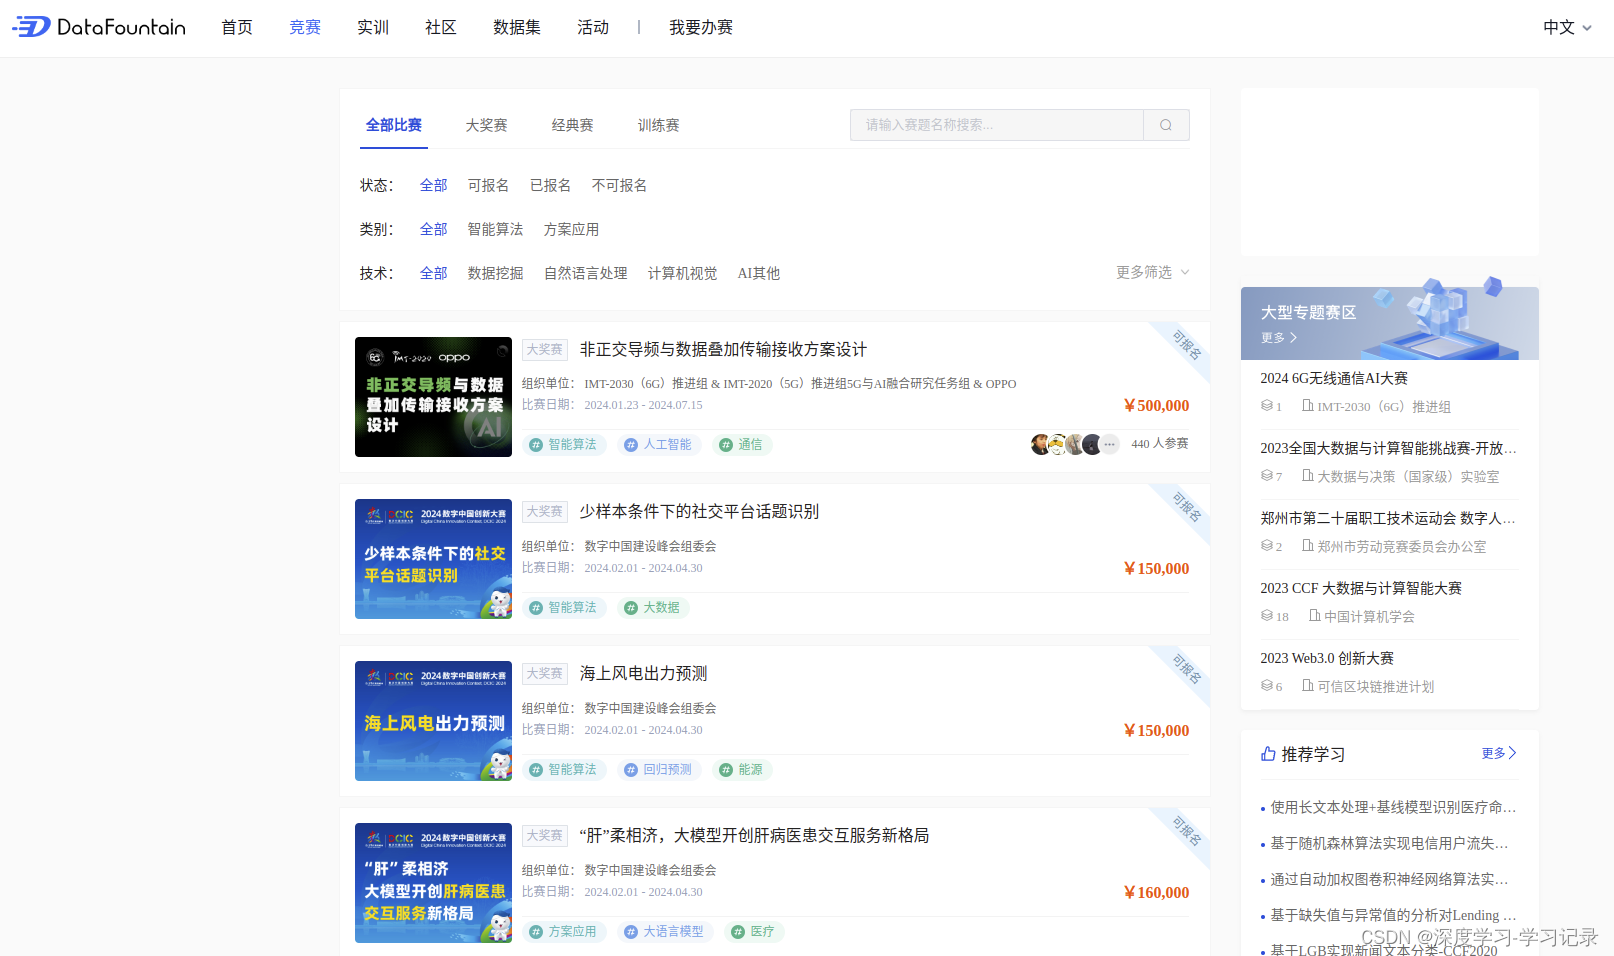Filter technology by AI其他
The width and height of the screenshot is (1614, 956).
(x=759, y=273)
